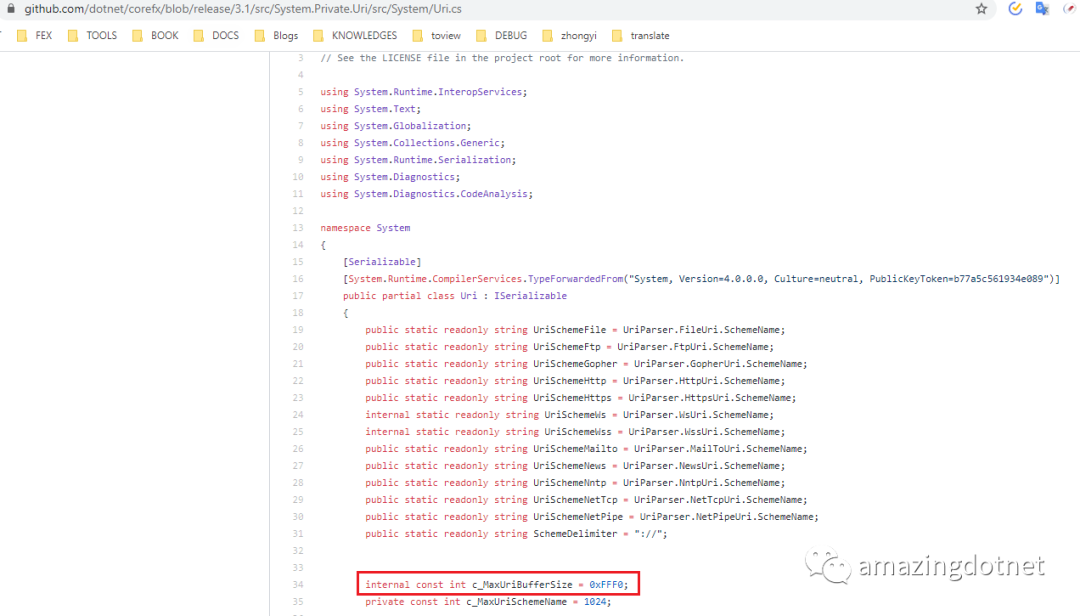
Task: Select line number 31
Action: 298,533
